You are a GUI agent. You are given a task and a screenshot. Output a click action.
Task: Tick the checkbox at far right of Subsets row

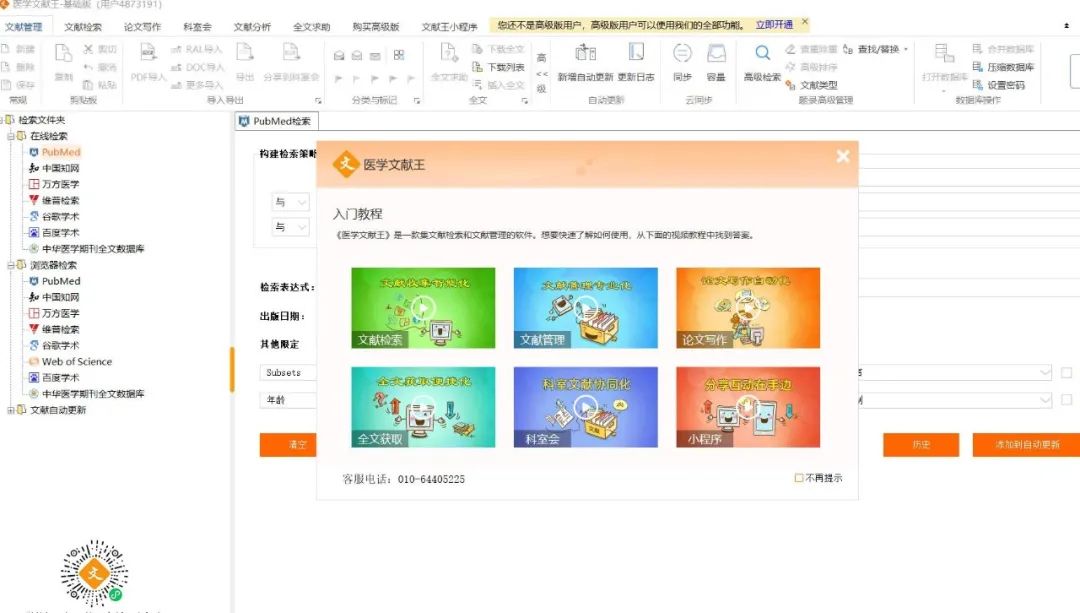1066,373
